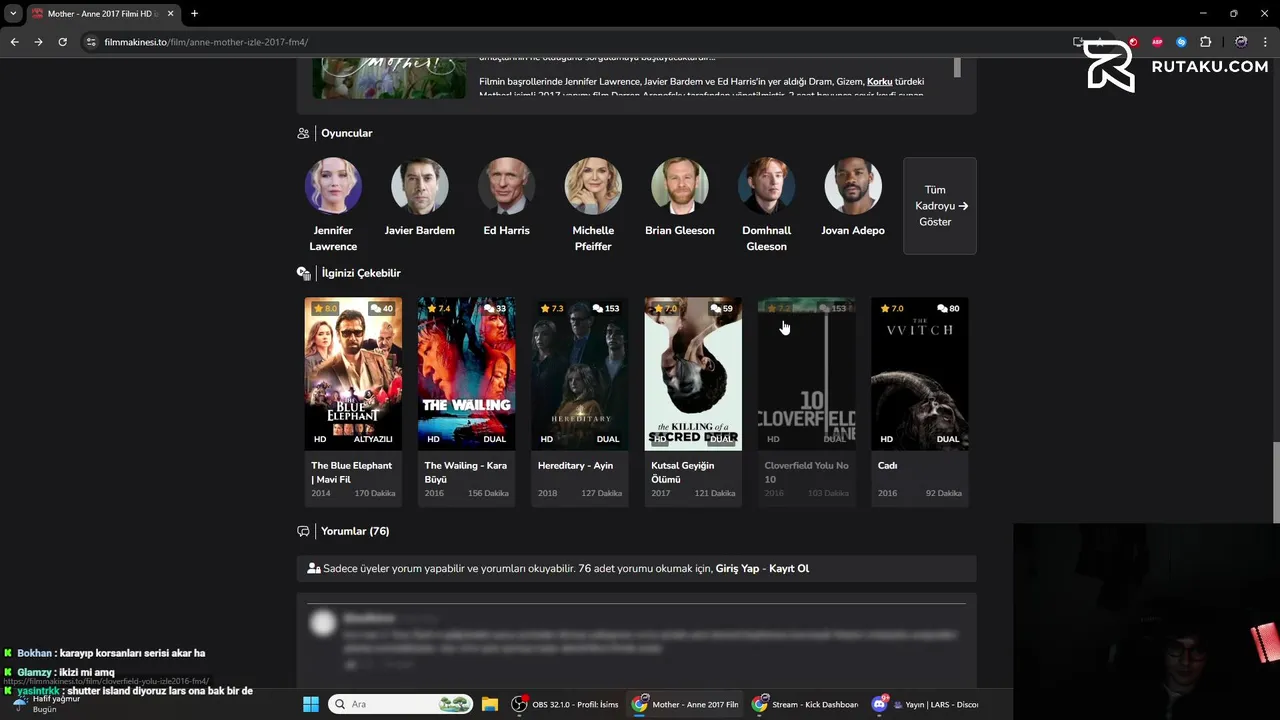Click the Mother! movie poster image
This screenshot has height=720, width=1280.
click(389, 78)
